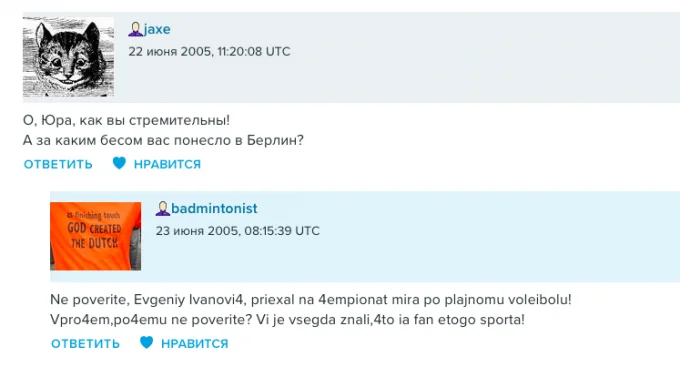
Task: Click badmintonist's reply text about voleibolu
Action: click(x=311, y=300)
